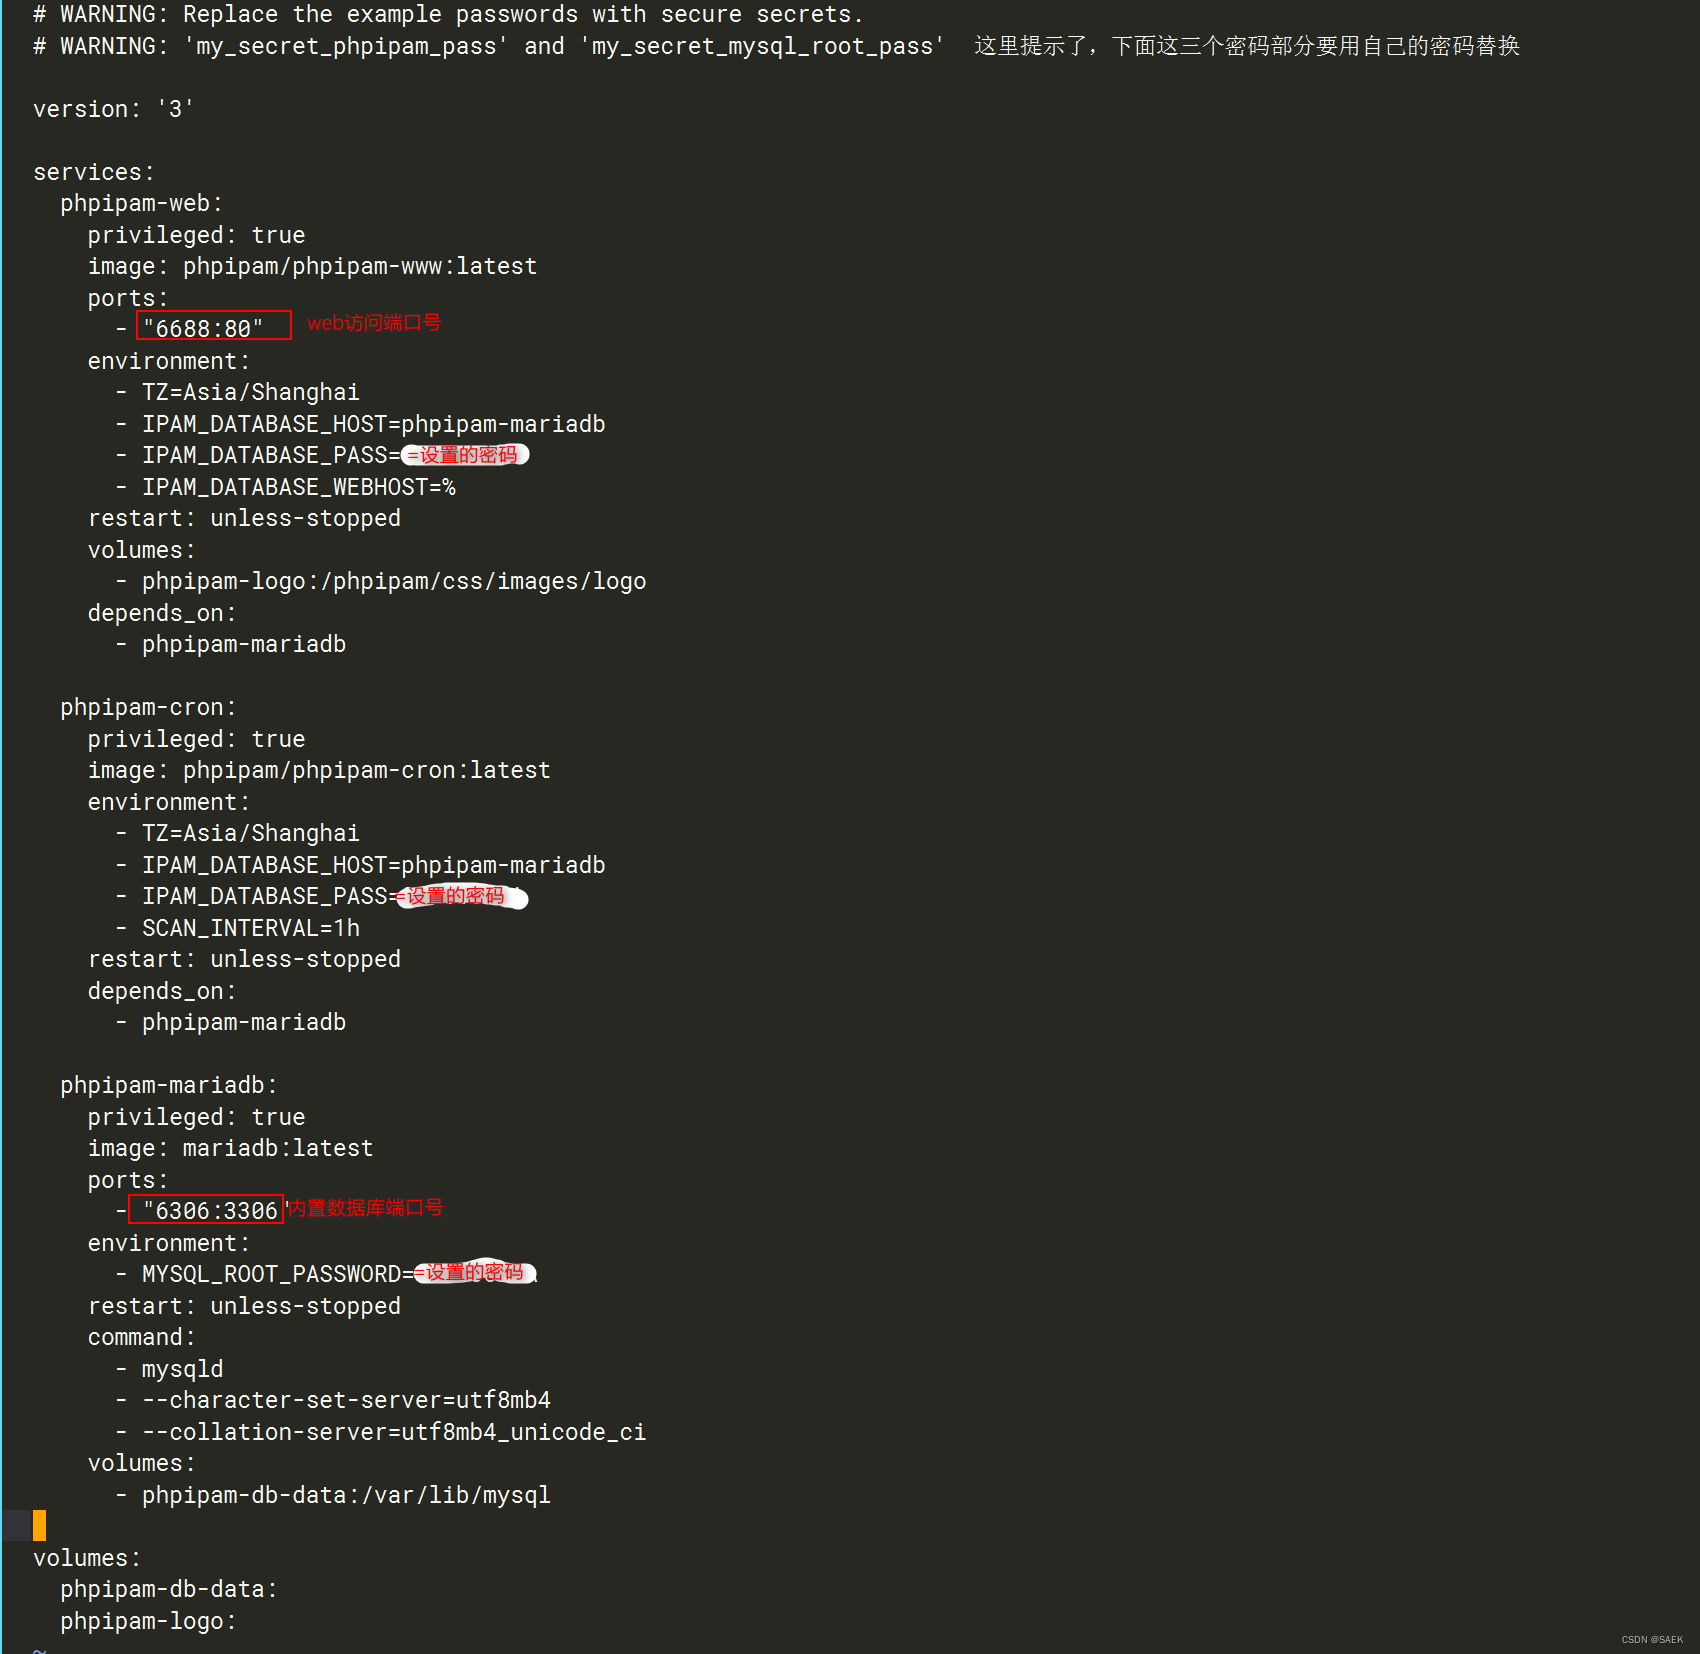Click the phpipam/phpipam-cron:latest image line
This screenshot has width=1700, height=1654.
tap(365, 769)
